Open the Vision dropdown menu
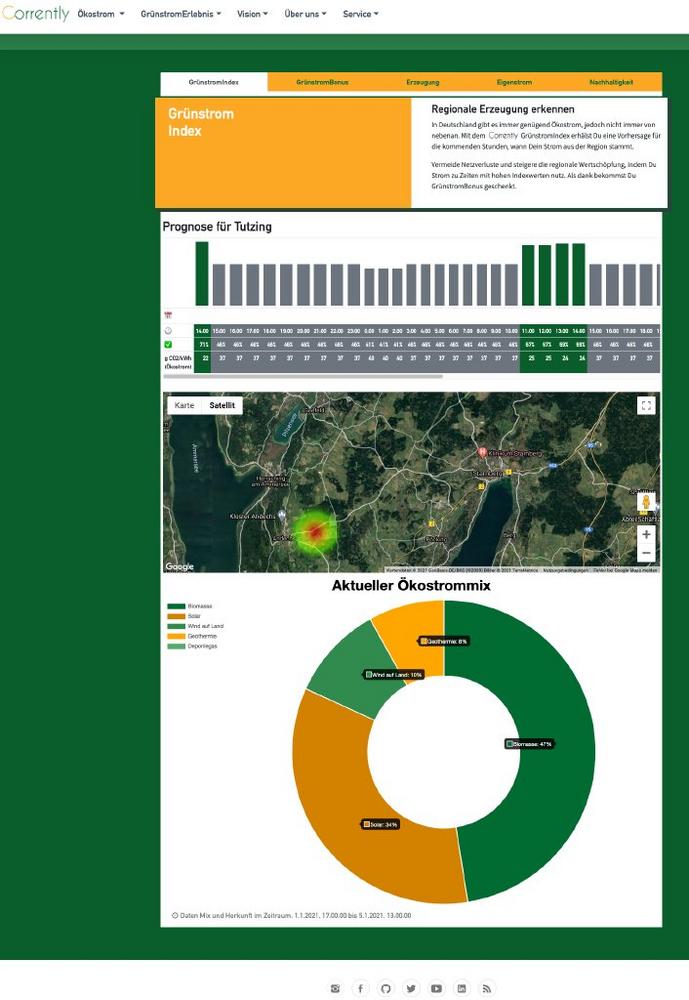 click(252, 13)
